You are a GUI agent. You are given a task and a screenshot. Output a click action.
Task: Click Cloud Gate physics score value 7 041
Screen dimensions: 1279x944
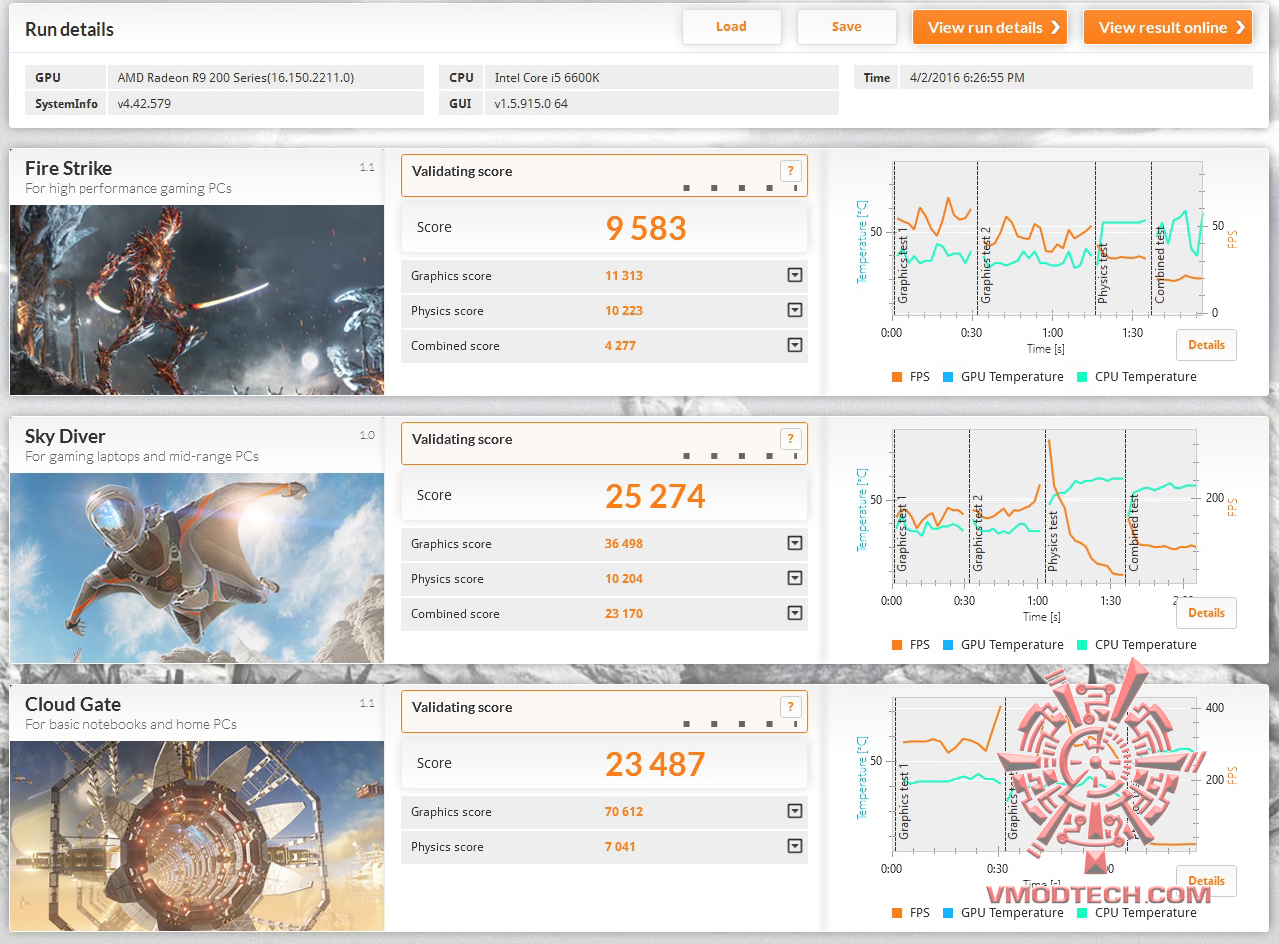click(620, 847)
